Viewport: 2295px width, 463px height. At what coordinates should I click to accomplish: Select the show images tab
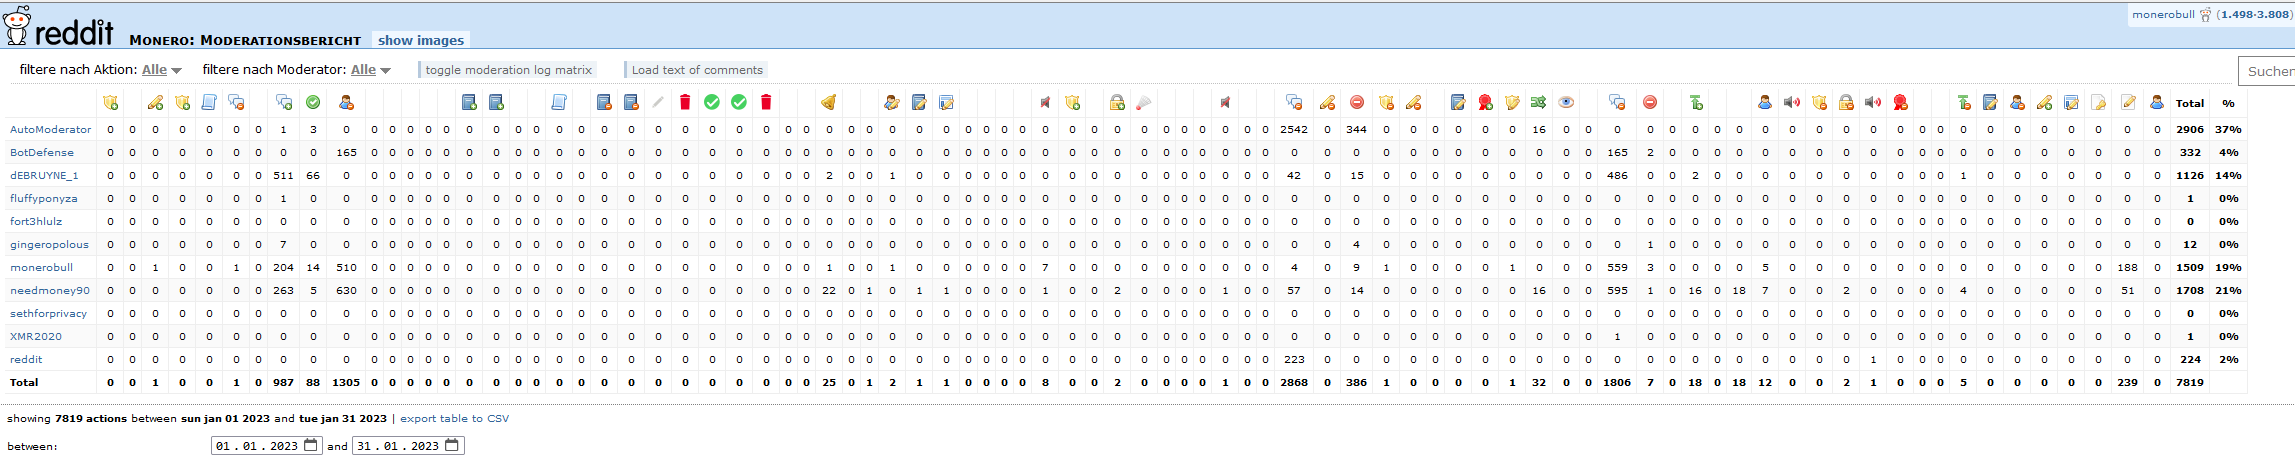point(421,40)
